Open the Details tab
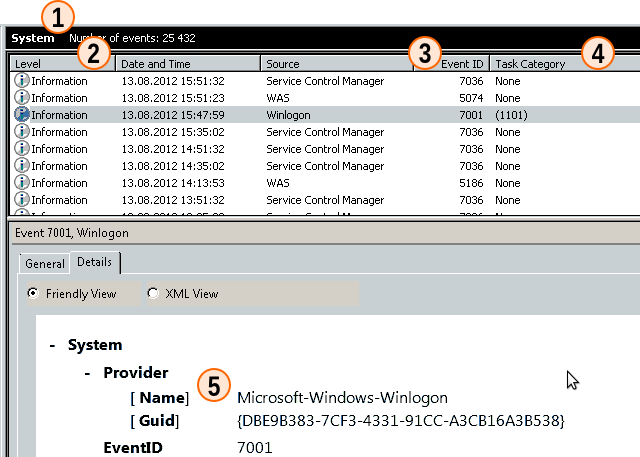Screen dimensions: 640x457 click(95, 262)
